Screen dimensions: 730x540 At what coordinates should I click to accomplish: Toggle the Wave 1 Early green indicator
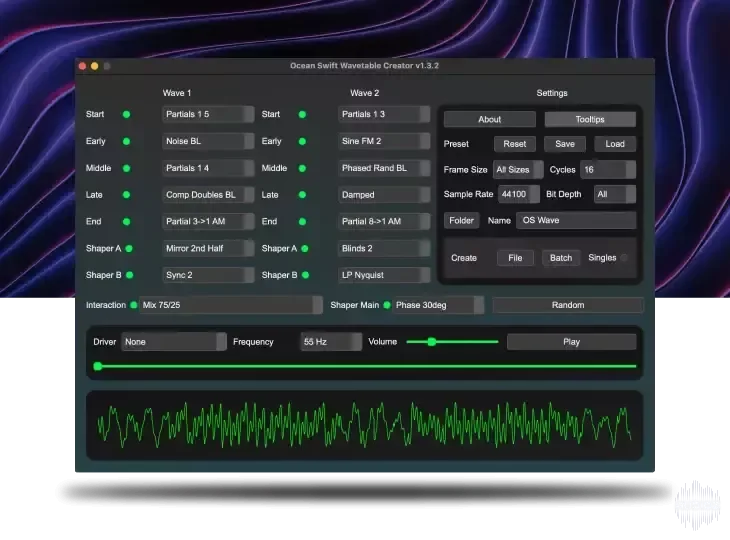(x=126, y=142)
